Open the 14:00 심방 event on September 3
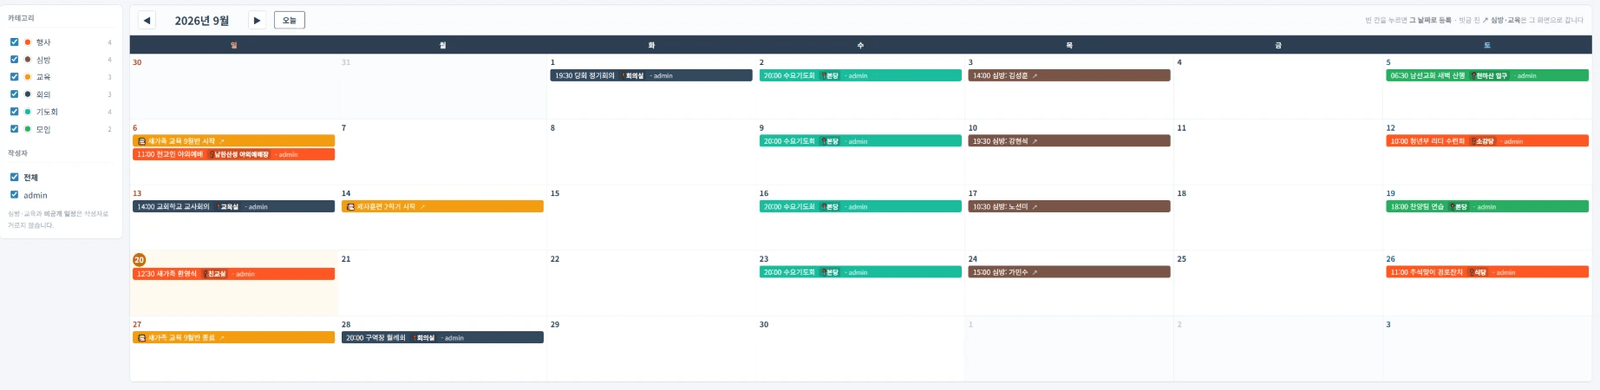The width and height of the screenshot is (1600, 390). 1069,75
